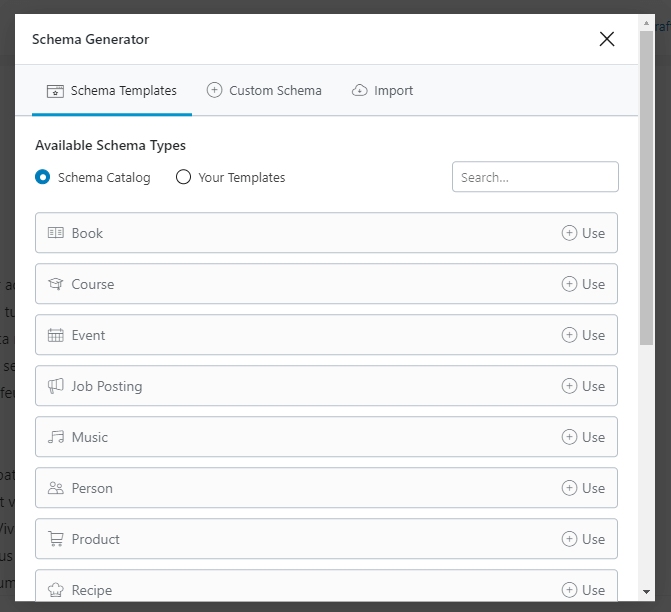Click the schema Search field
The height and width of the screenshot is (612, 671).
pos(535,177)
